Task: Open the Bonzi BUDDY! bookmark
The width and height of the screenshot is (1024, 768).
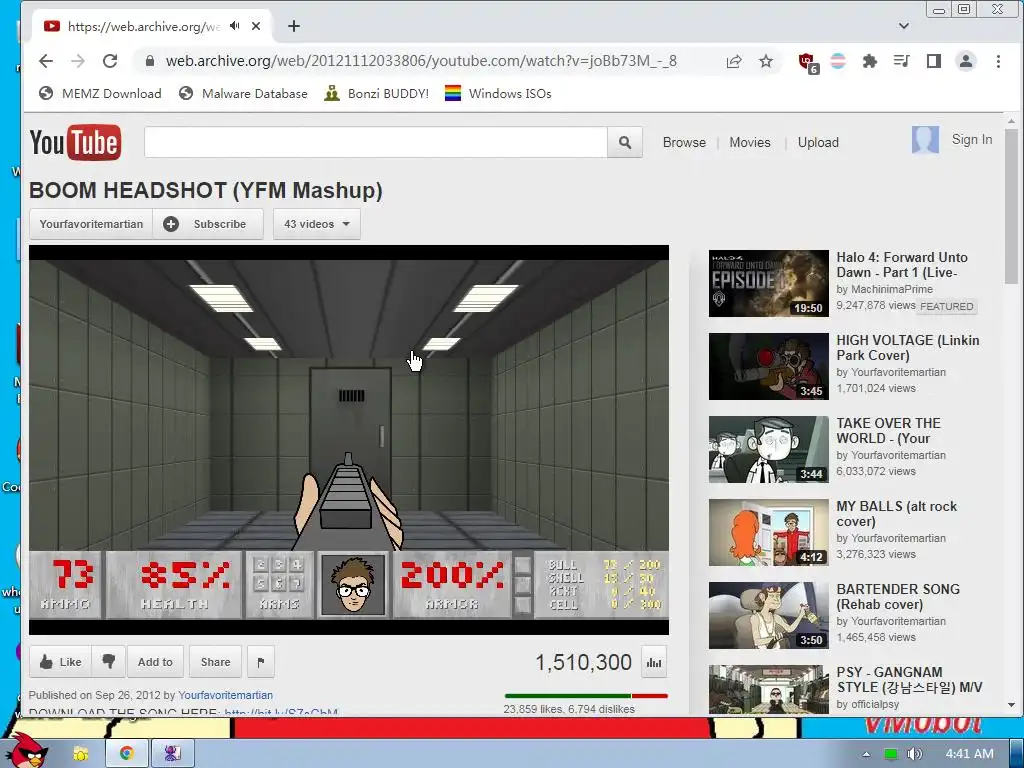Action: (x=377, y=93)
